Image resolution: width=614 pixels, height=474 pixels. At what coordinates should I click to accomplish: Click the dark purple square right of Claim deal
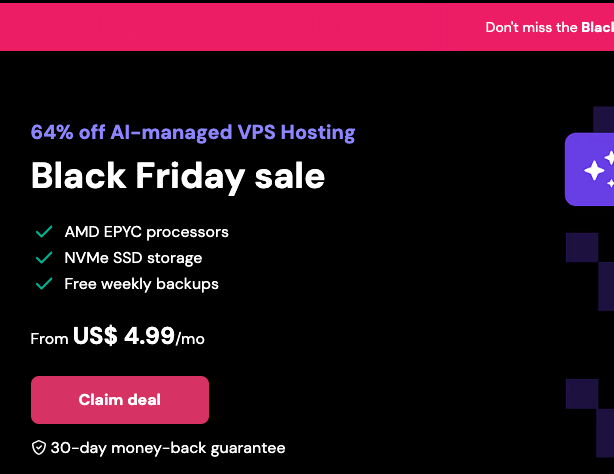click(581, 394)
